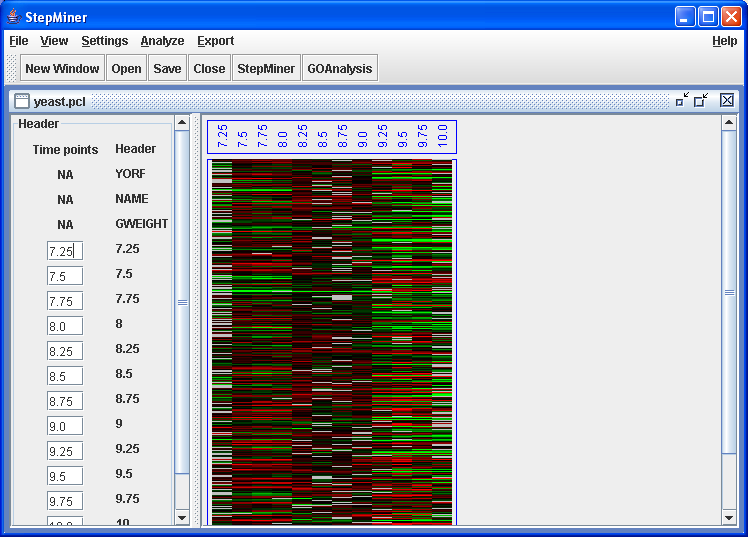Click the Header panel scroll-up arrow

click(x=182, y=123)
